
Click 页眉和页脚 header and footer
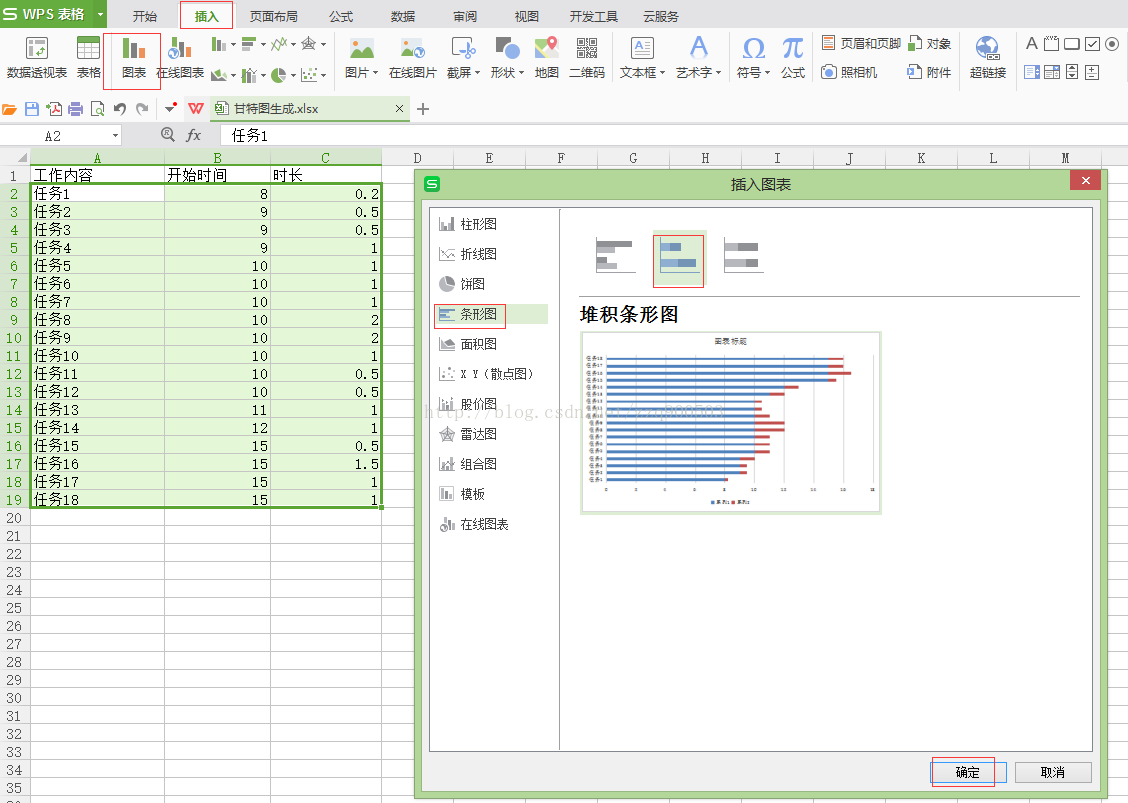(861, 43)
